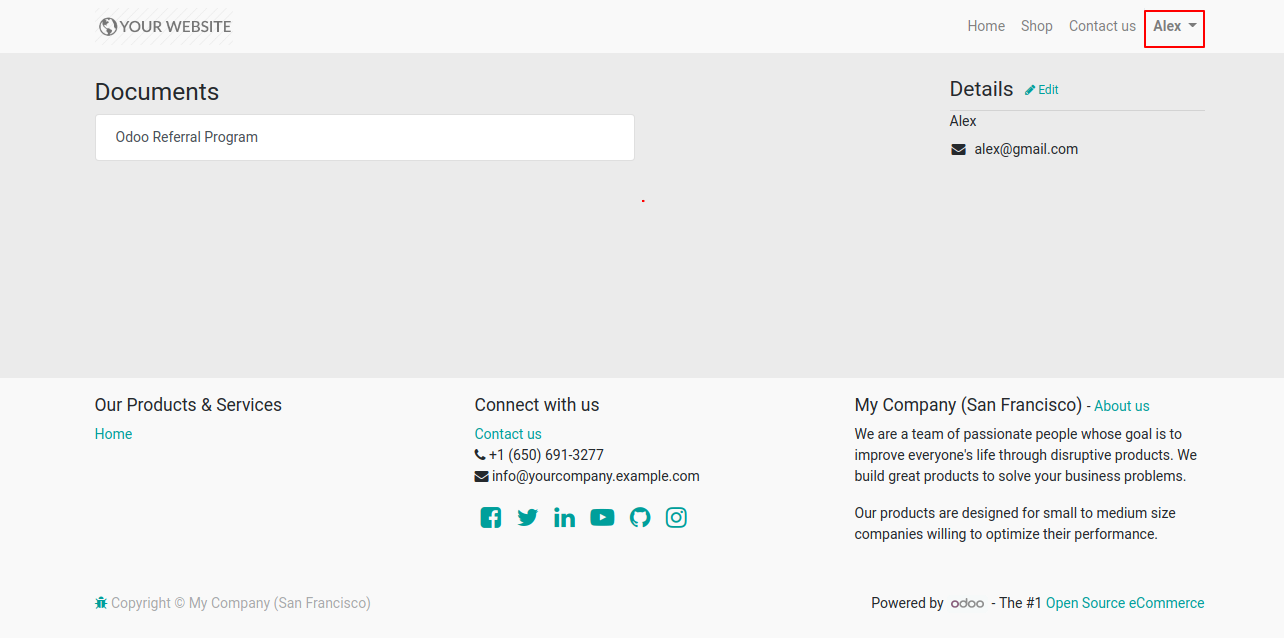
Task: Click the Home link under Our Products & Services
Action: pos(113,434)
